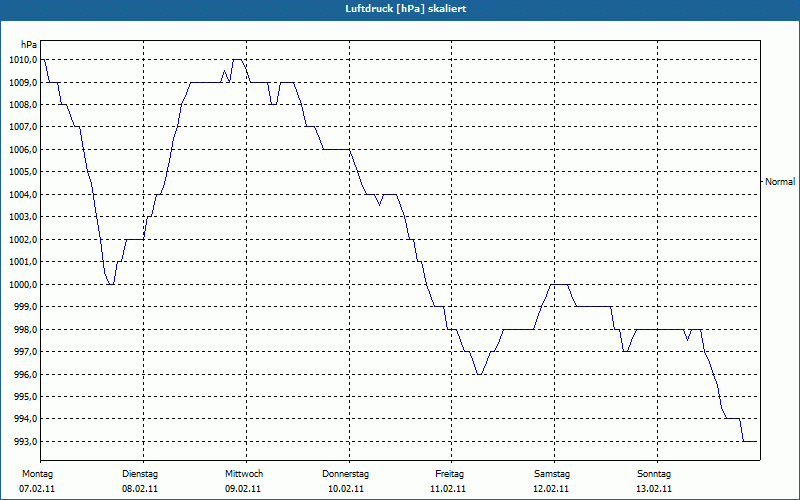Click the '994,0' y-axis value
This screenshot has height=500, width=800.
pyautogui.click(x=26, y=418)
